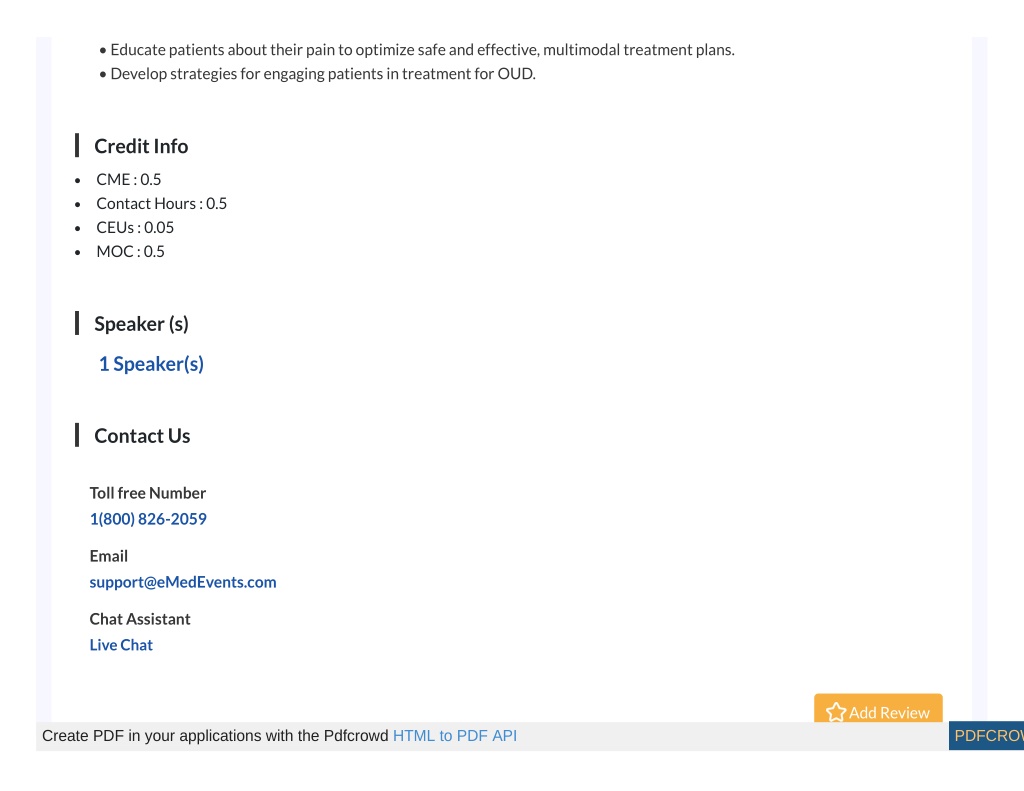The width and height of the screenshot is (1024, 791).
Task: Select the Speaker (s) section heading
Action: (141, 323)
